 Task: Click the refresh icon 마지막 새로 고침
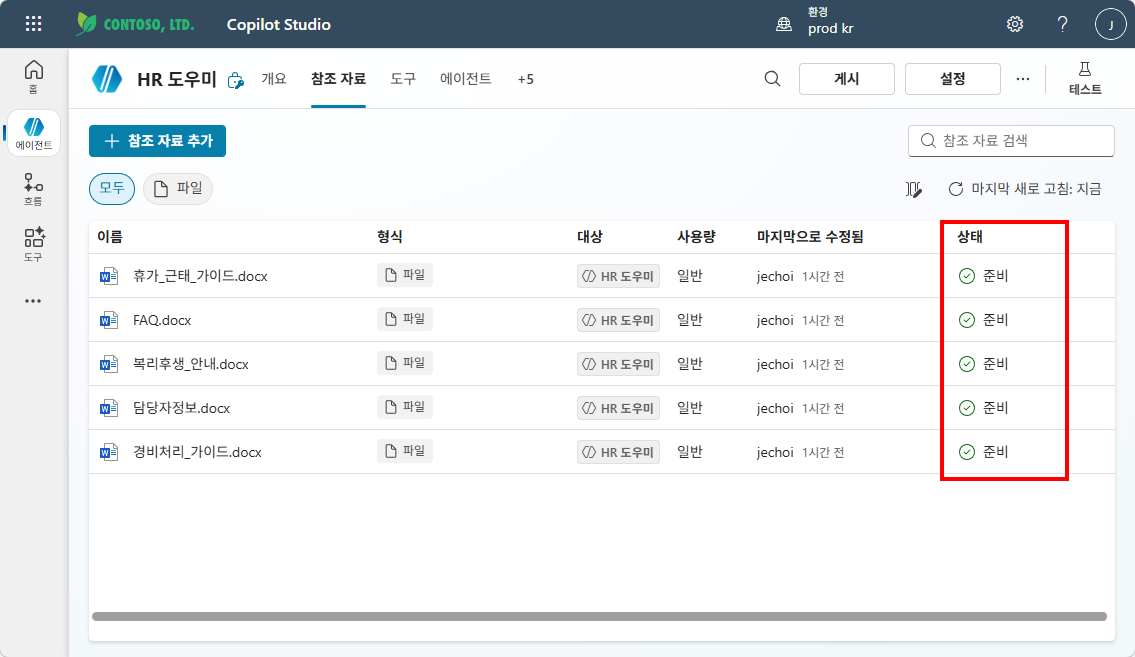(955, 189)
